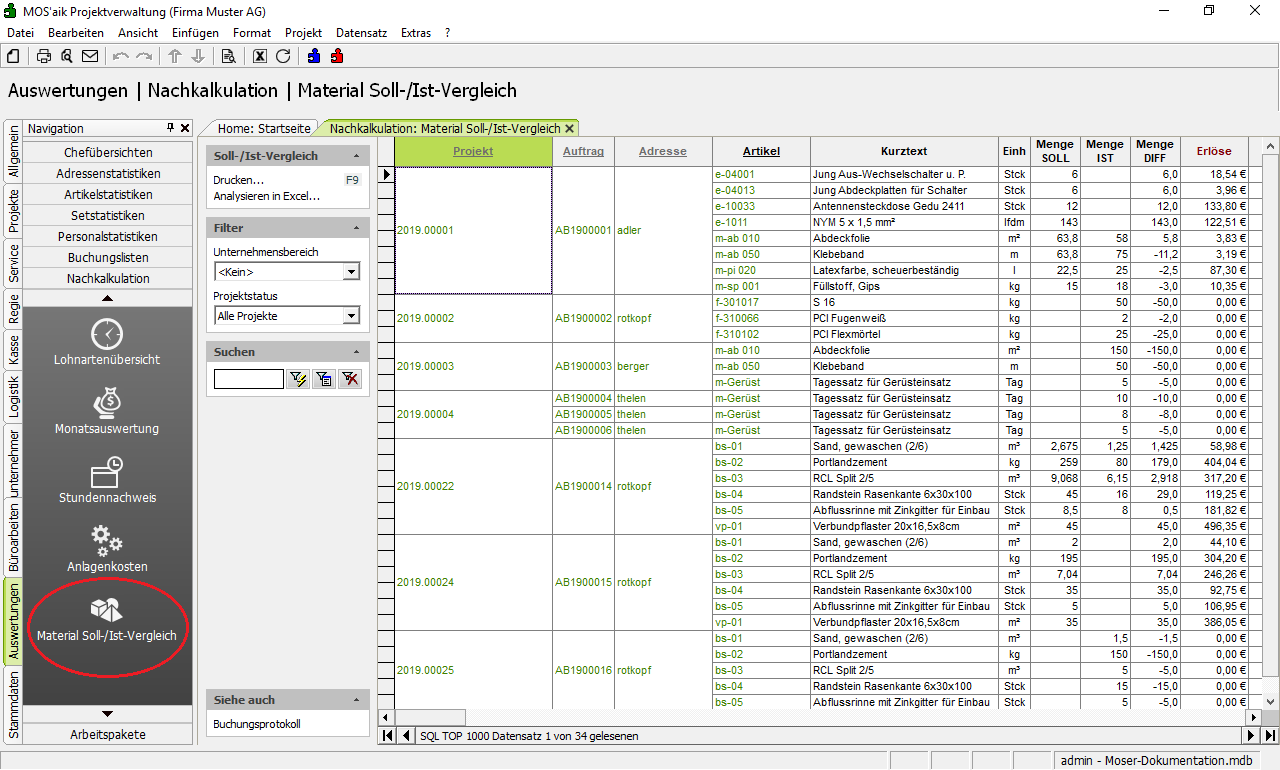The image size is (1280, 770).
Task: Click the refresh icon in toolbar
Action: click(x=283, y=56)
